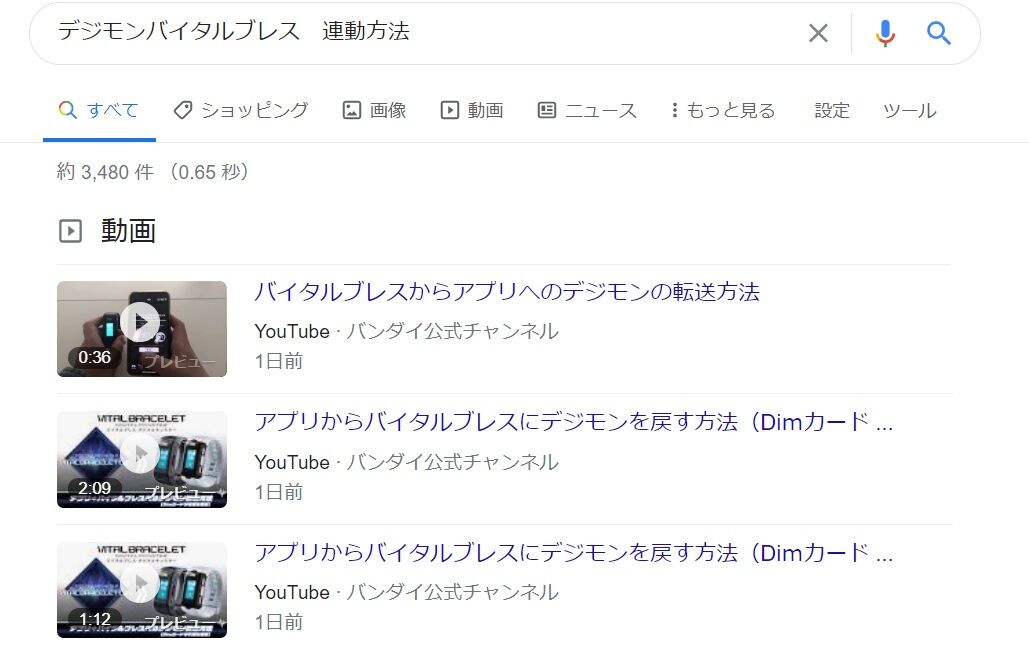
Task: Play the 0:36 バンダイ video preview
Action: click(141, 322)
